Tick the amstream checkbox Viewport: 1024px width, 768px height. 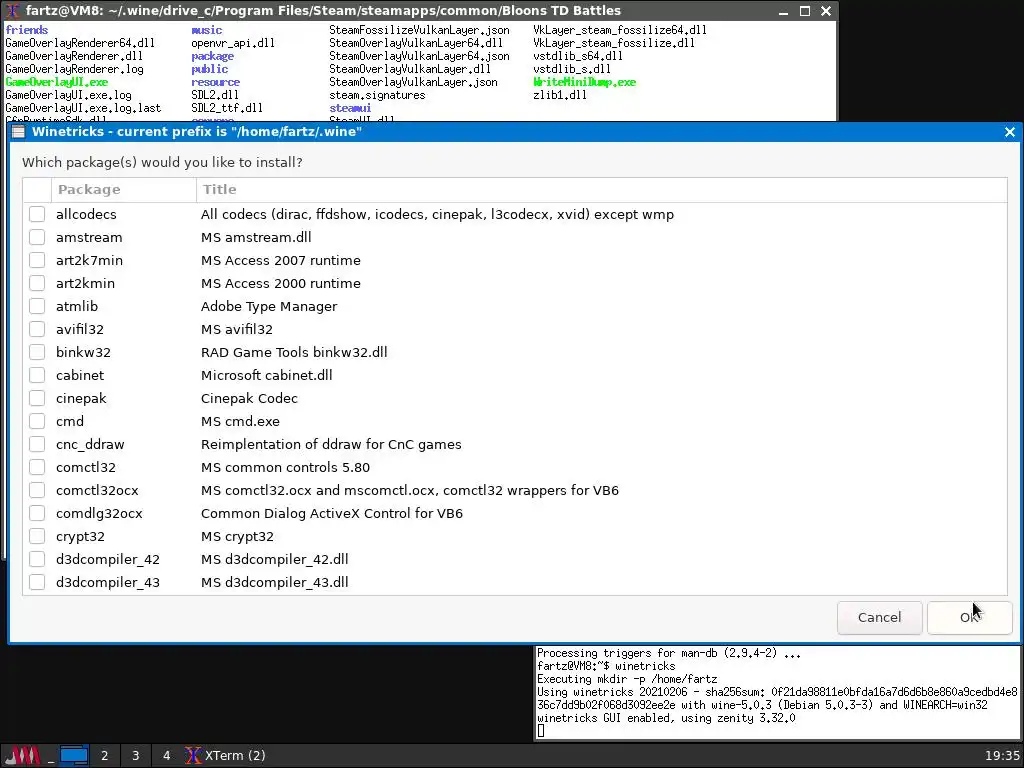coord(37,237)
